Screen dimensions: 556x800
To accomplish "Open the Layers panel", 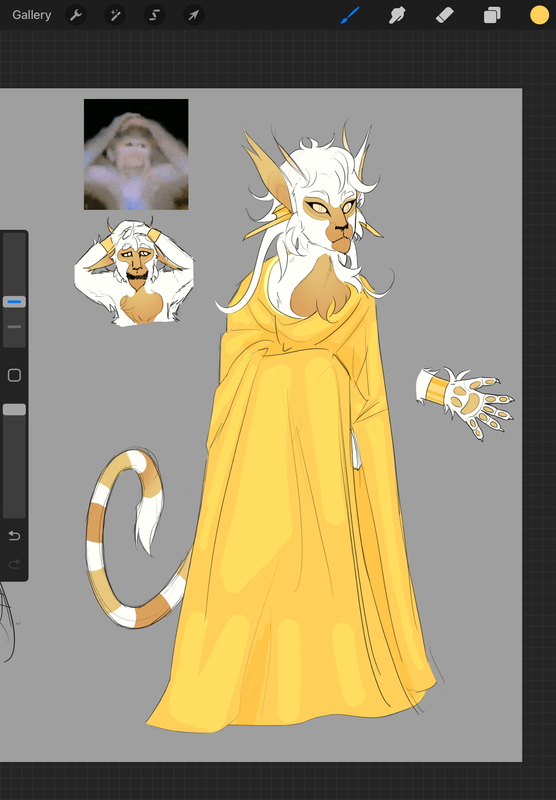I will (x=492, y=15).
